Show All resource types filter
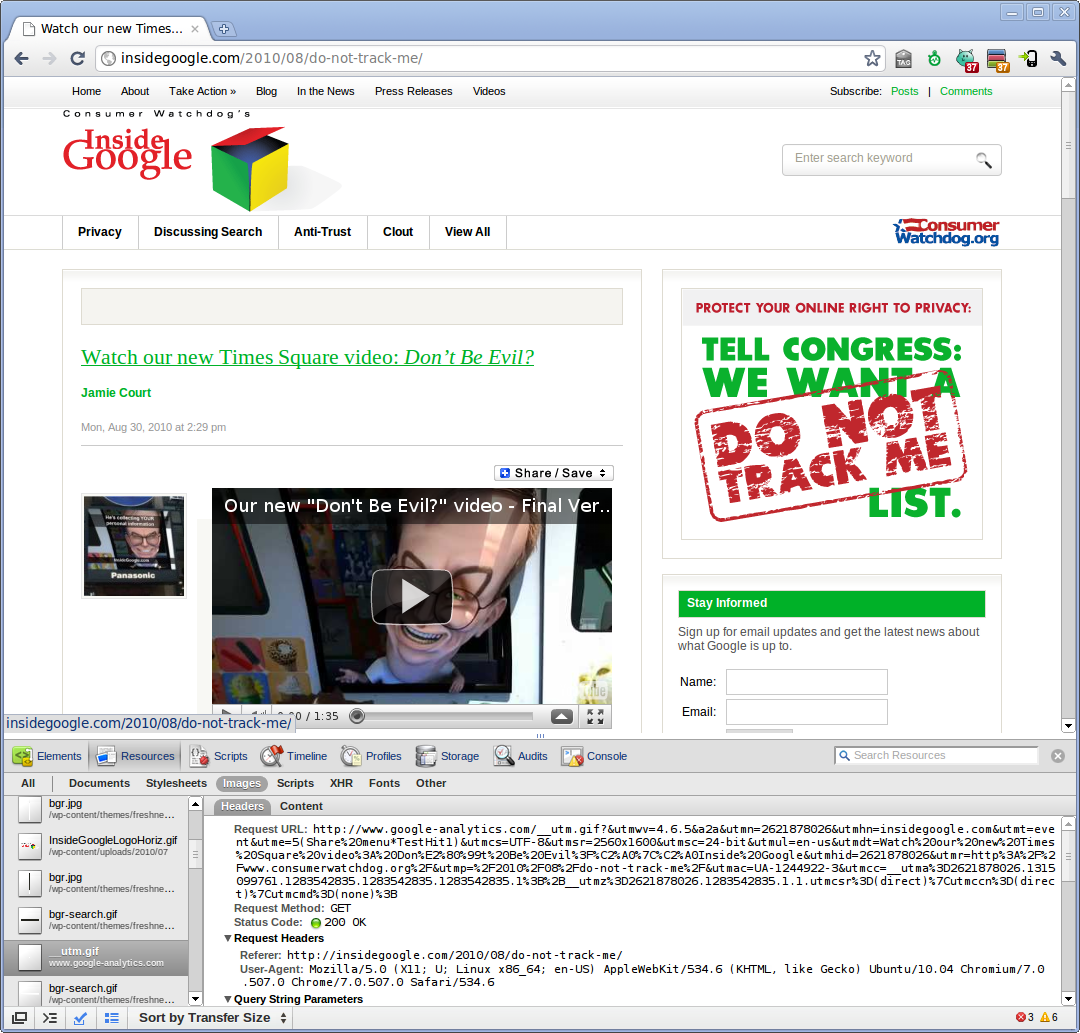The image size is (1080, 1033). pos(28,784)
